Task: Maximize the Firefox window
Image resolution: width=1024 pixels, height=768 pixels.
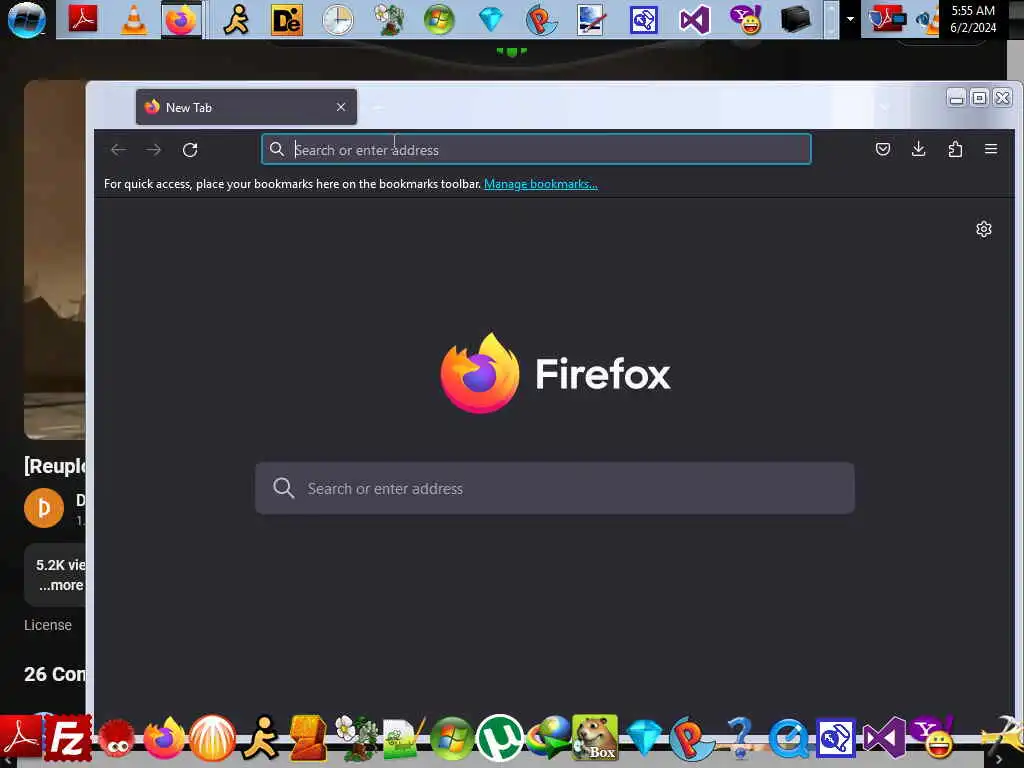Action: click(979, 98)
